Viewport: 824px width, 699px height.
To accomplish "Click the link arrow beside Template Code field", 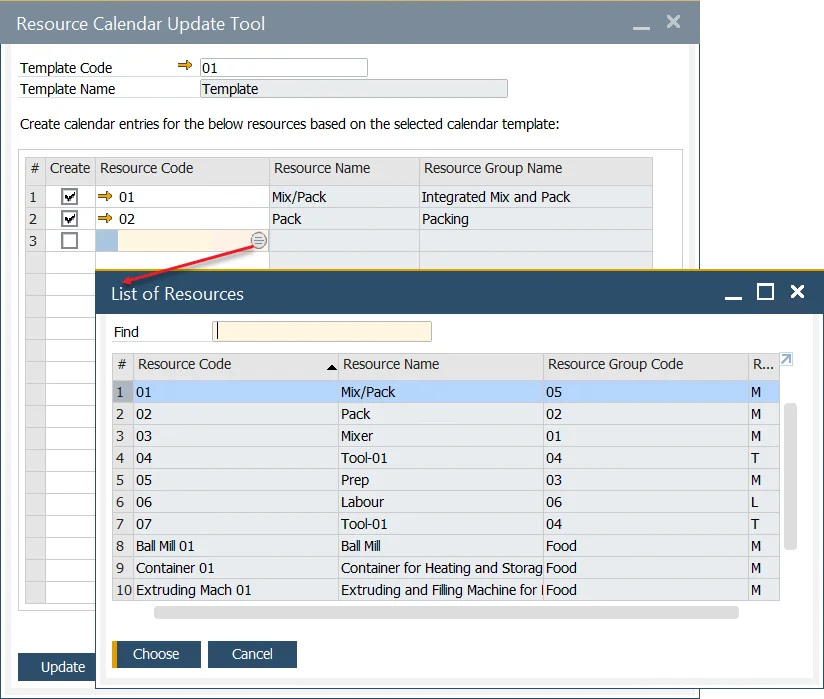I will [185, 67].
